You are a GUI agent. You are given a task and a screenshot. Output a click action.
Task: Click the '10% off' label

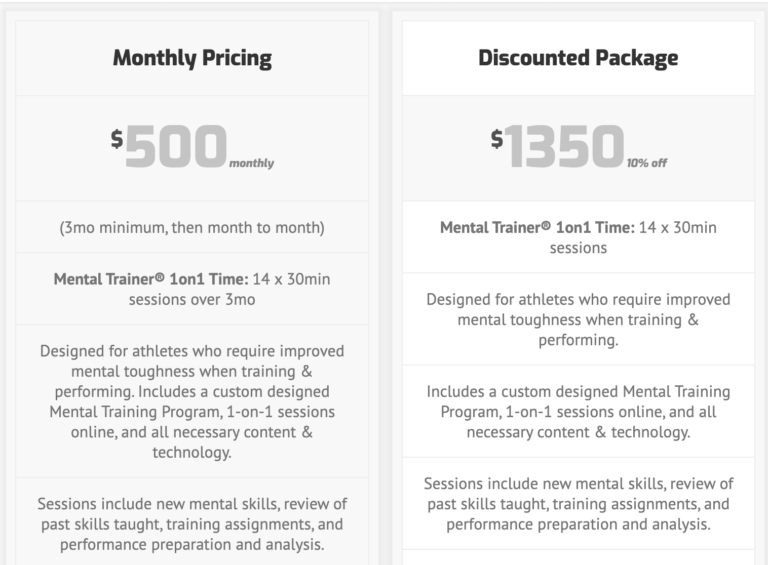pos(647,163)
